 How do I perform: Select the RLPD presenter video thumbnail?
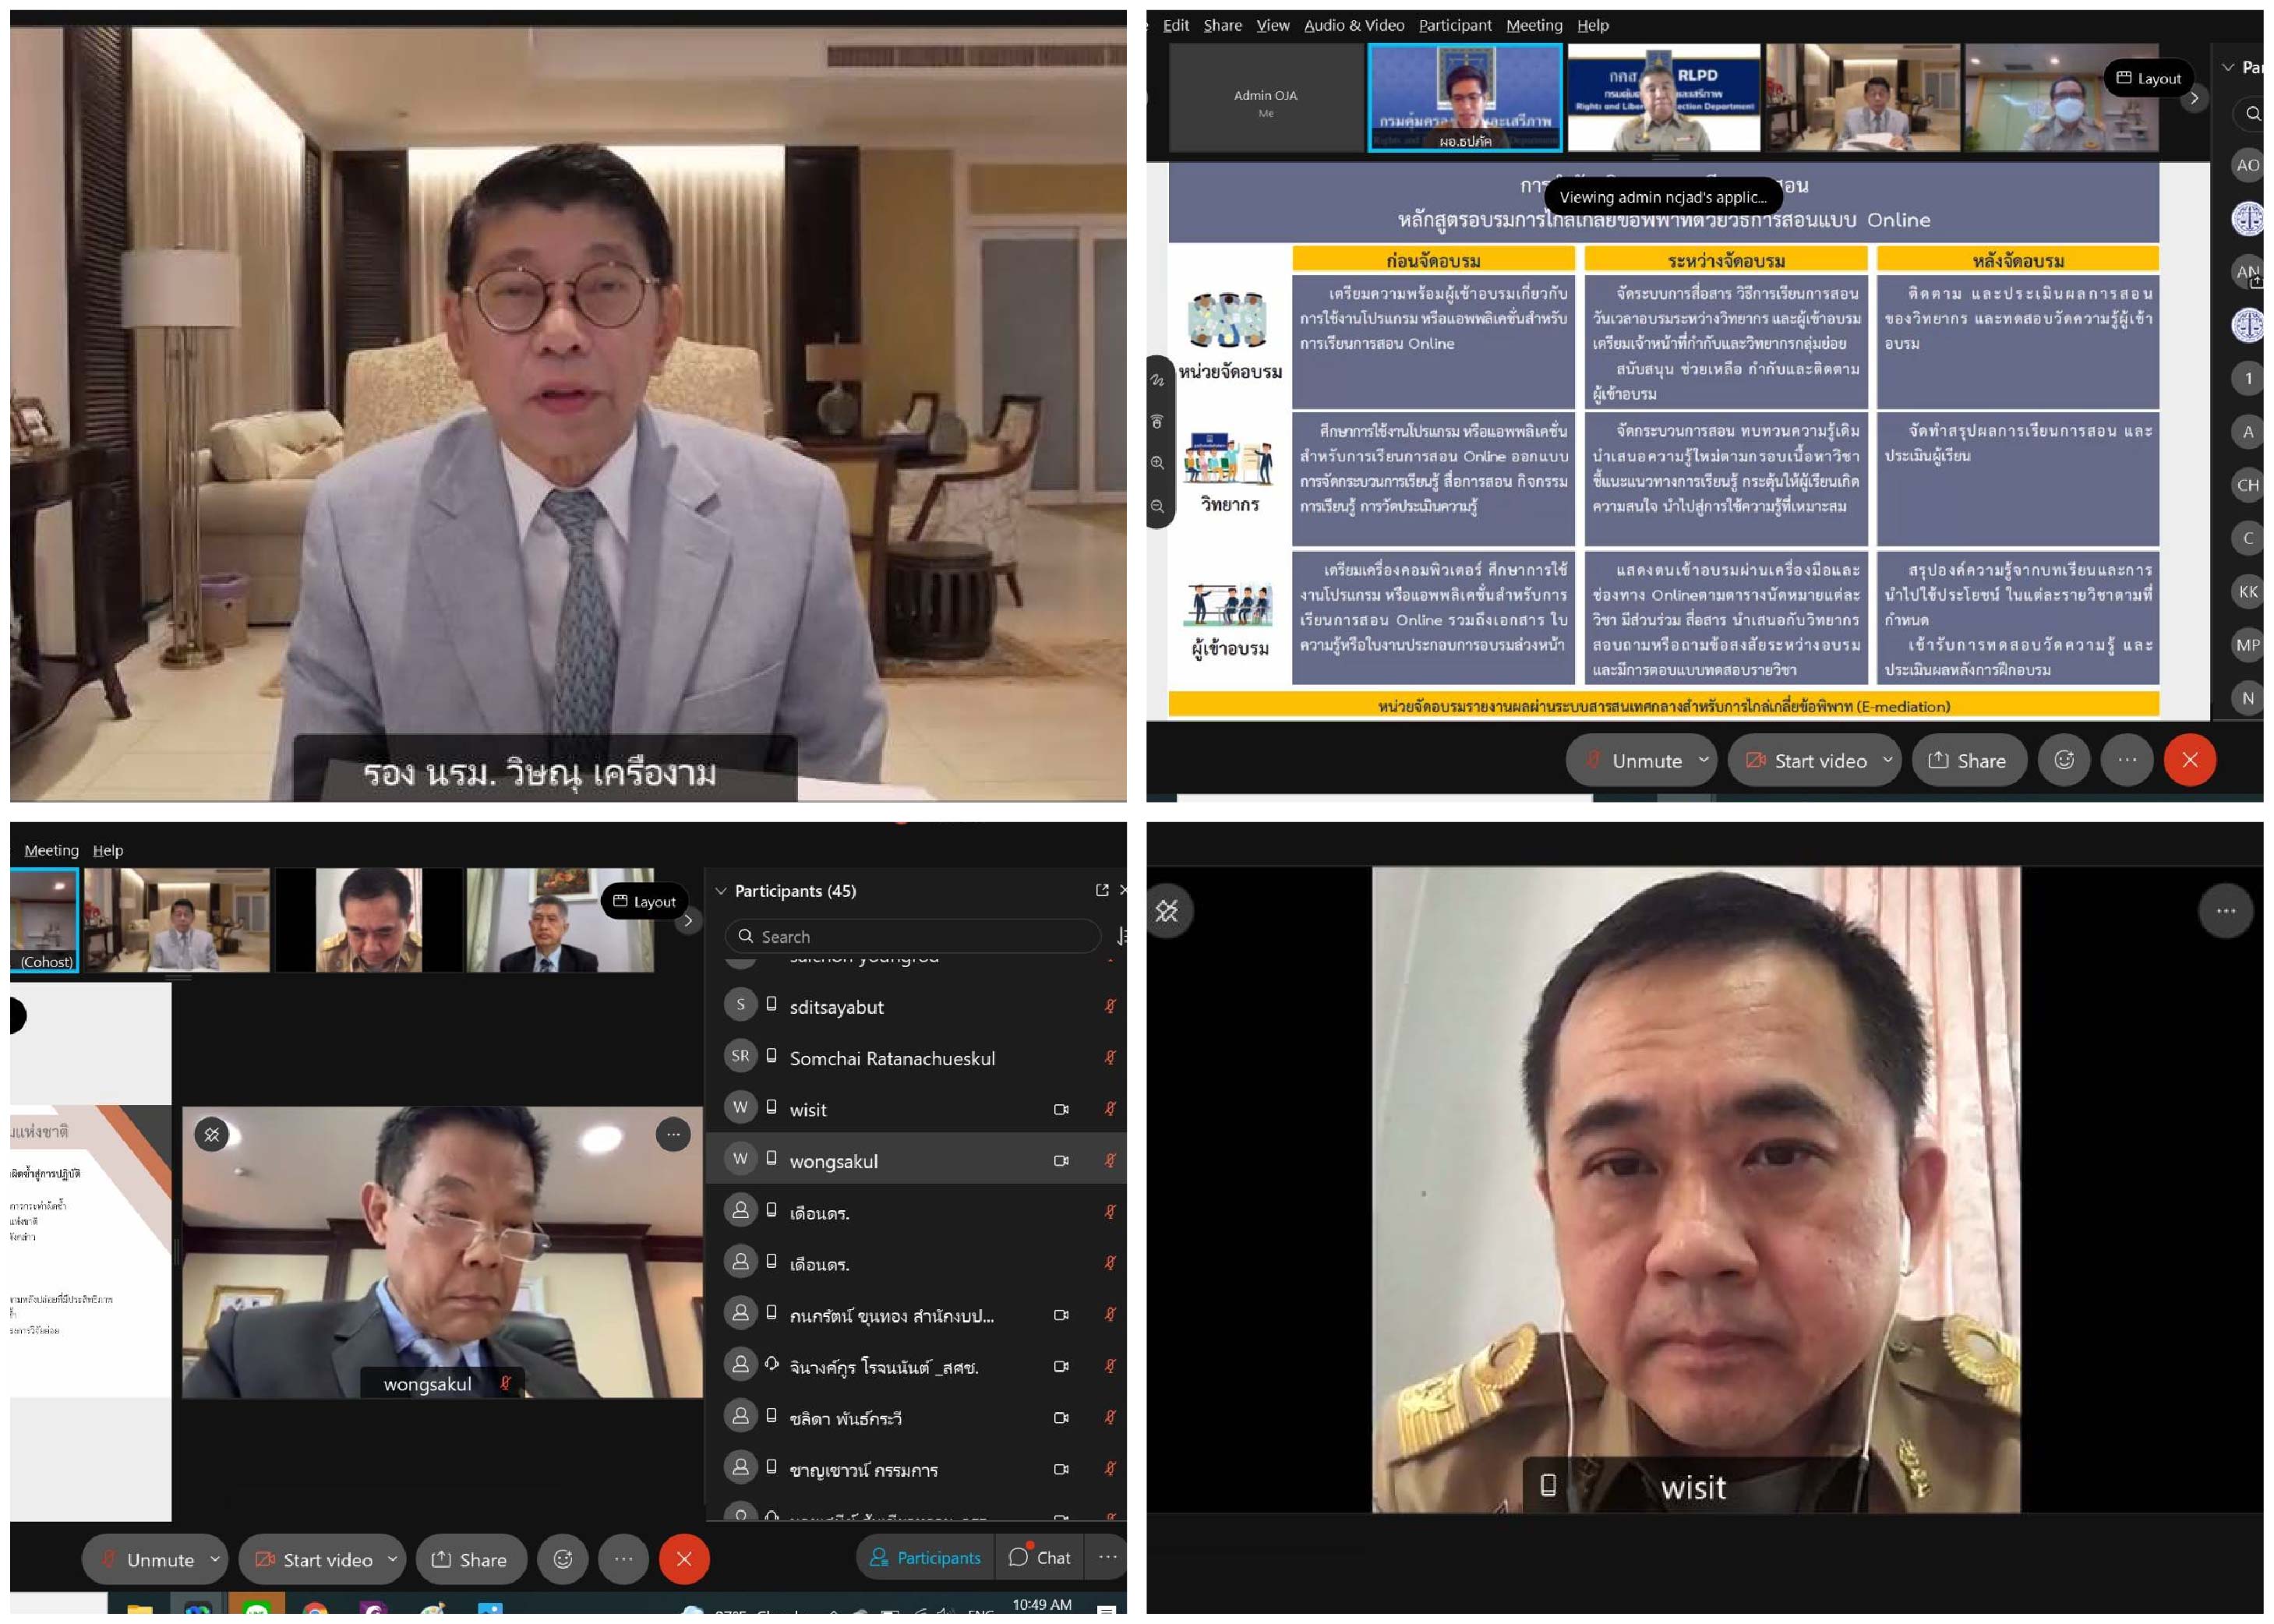(x=1663, y=98)
